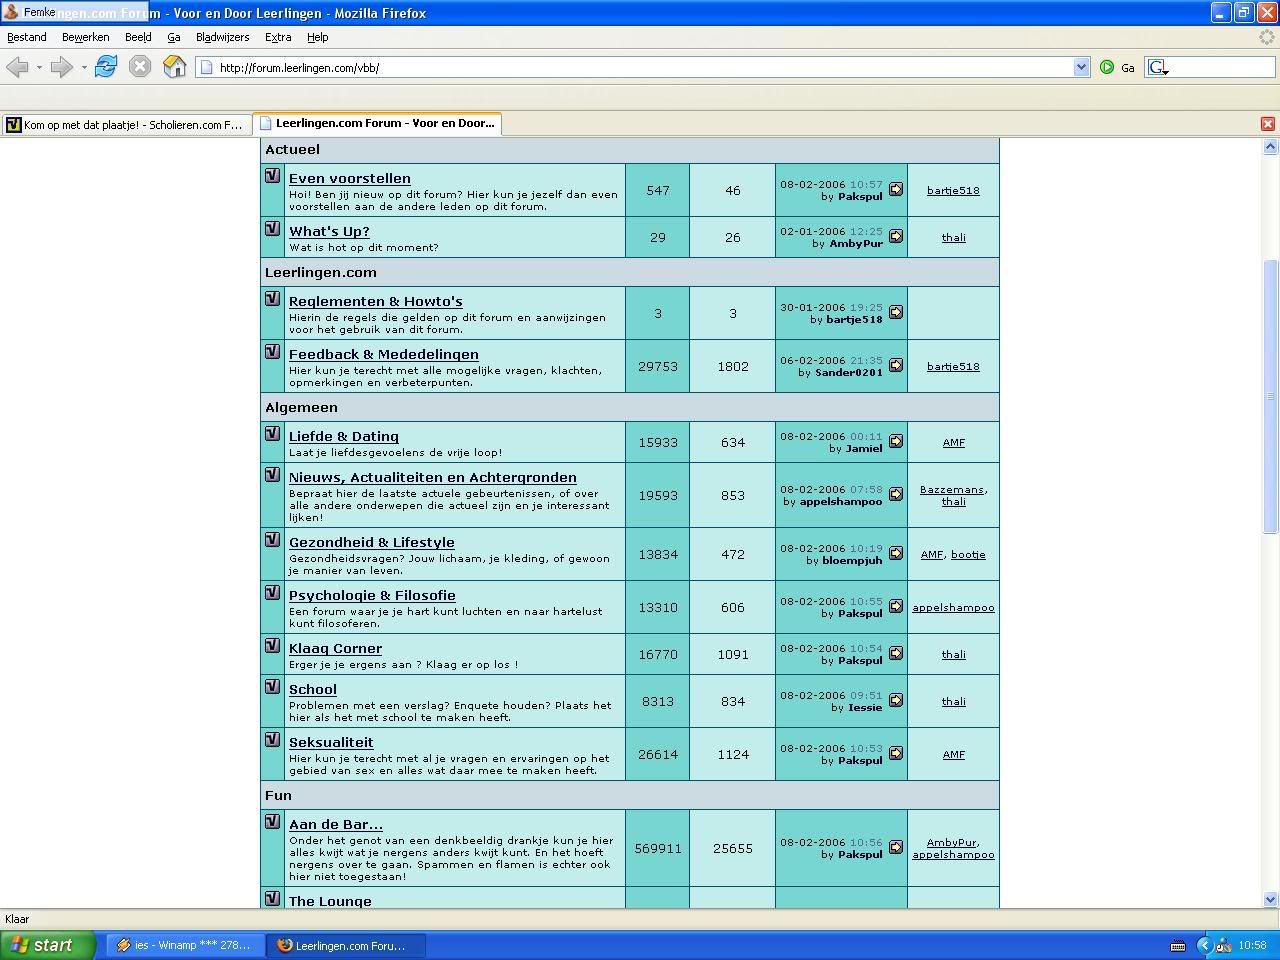Click the keyboard icon in the taskbar

click(x=1178, y=945)
